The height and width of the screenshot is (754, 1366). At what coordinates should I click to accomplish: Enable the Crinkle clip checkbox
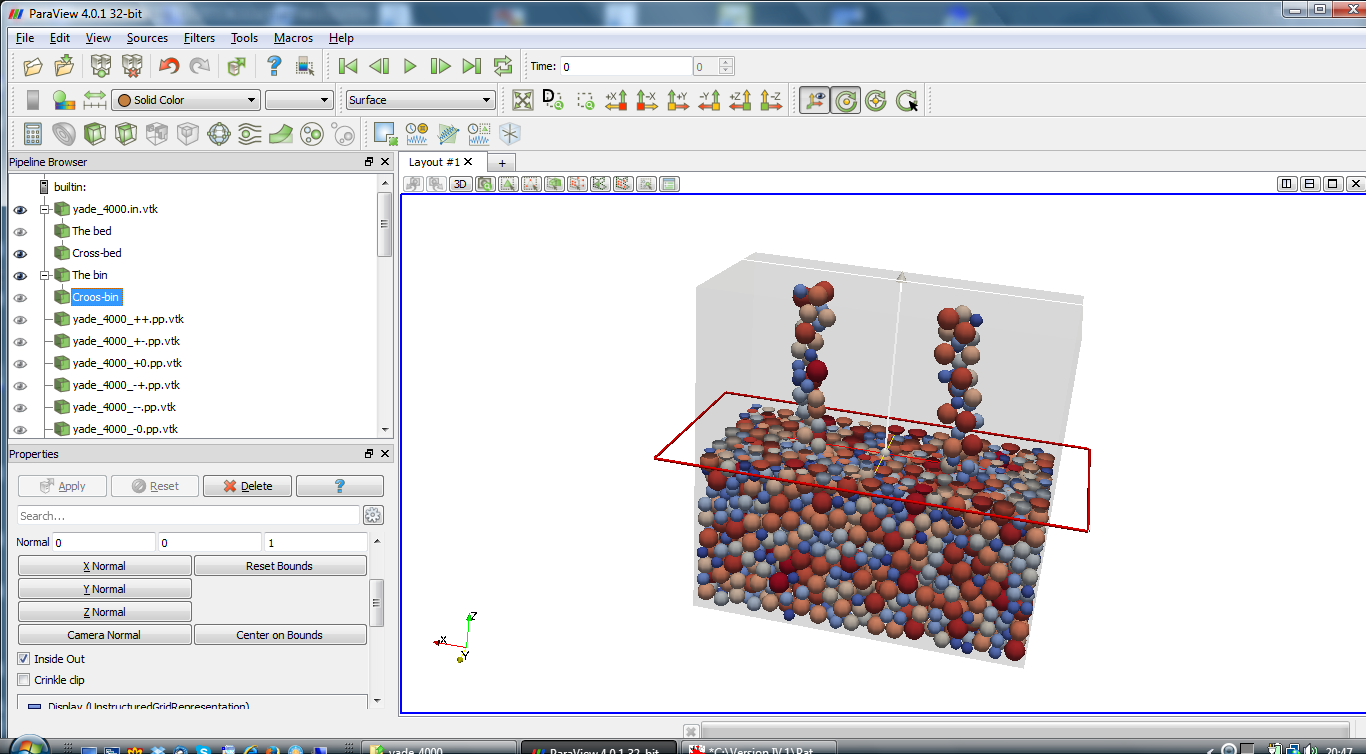22,680
